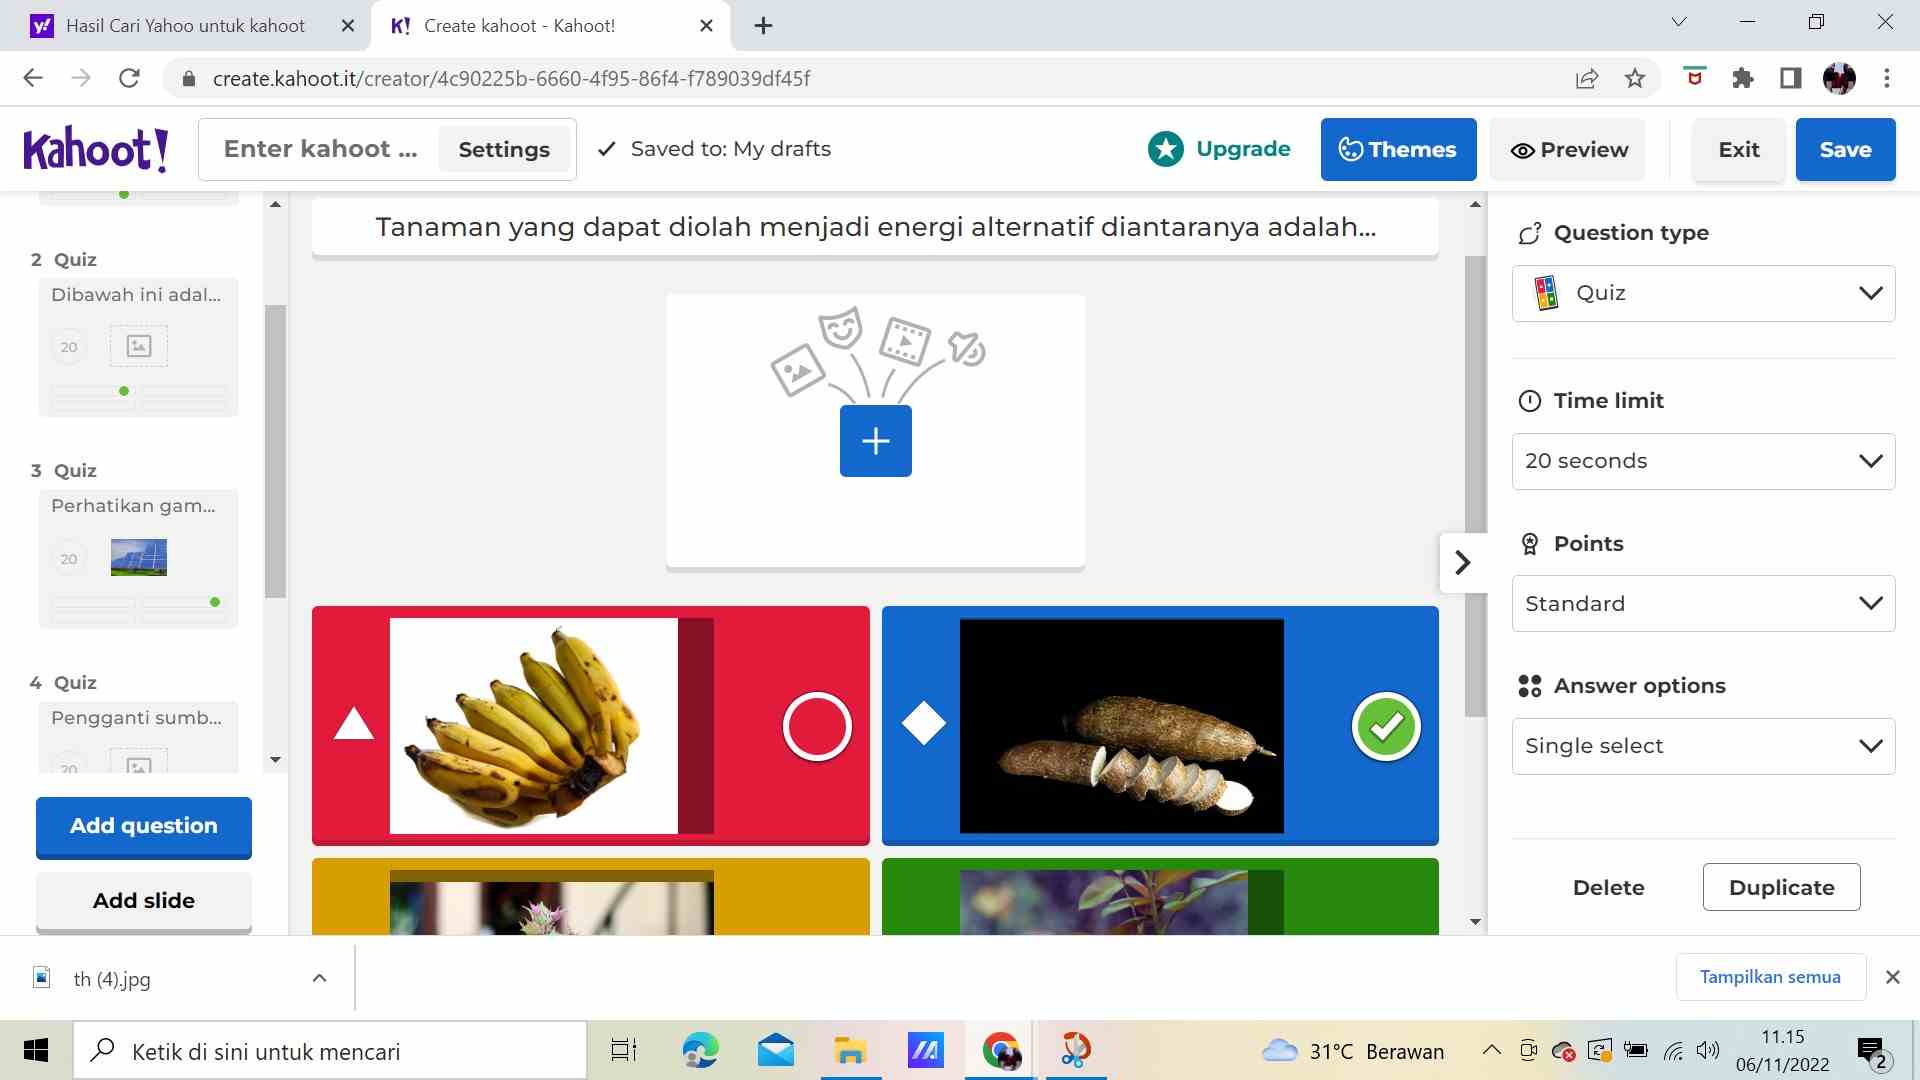Open Windows Start menu
The height and width of the screenshot is (1080, 1920).
[x=36, y=1051]
